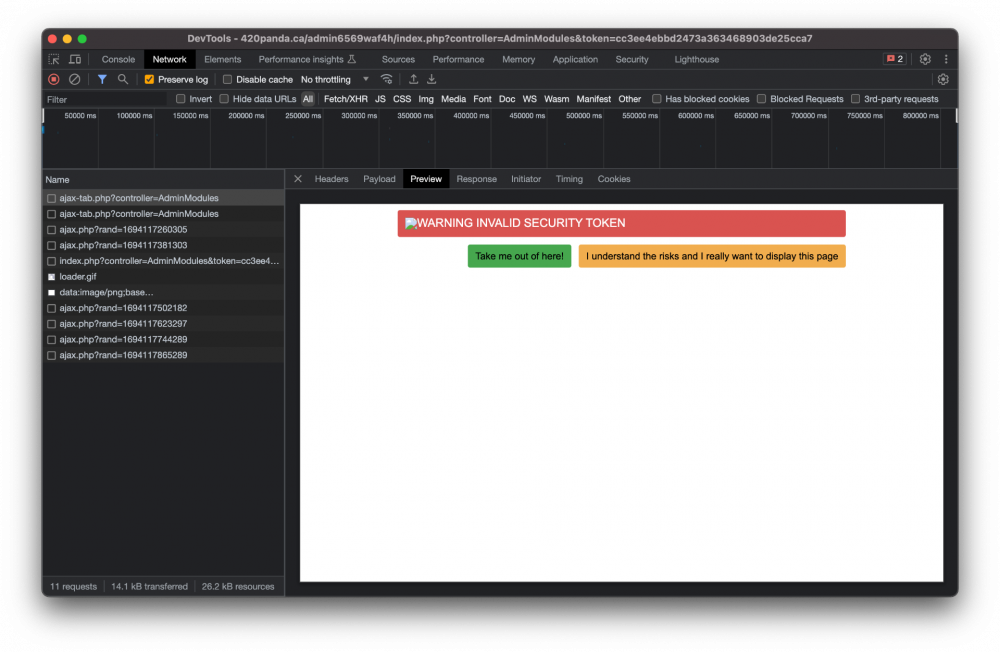Switch to the Console tab
The height and width of the screenshot is (652, 1000).
point(118,59)
